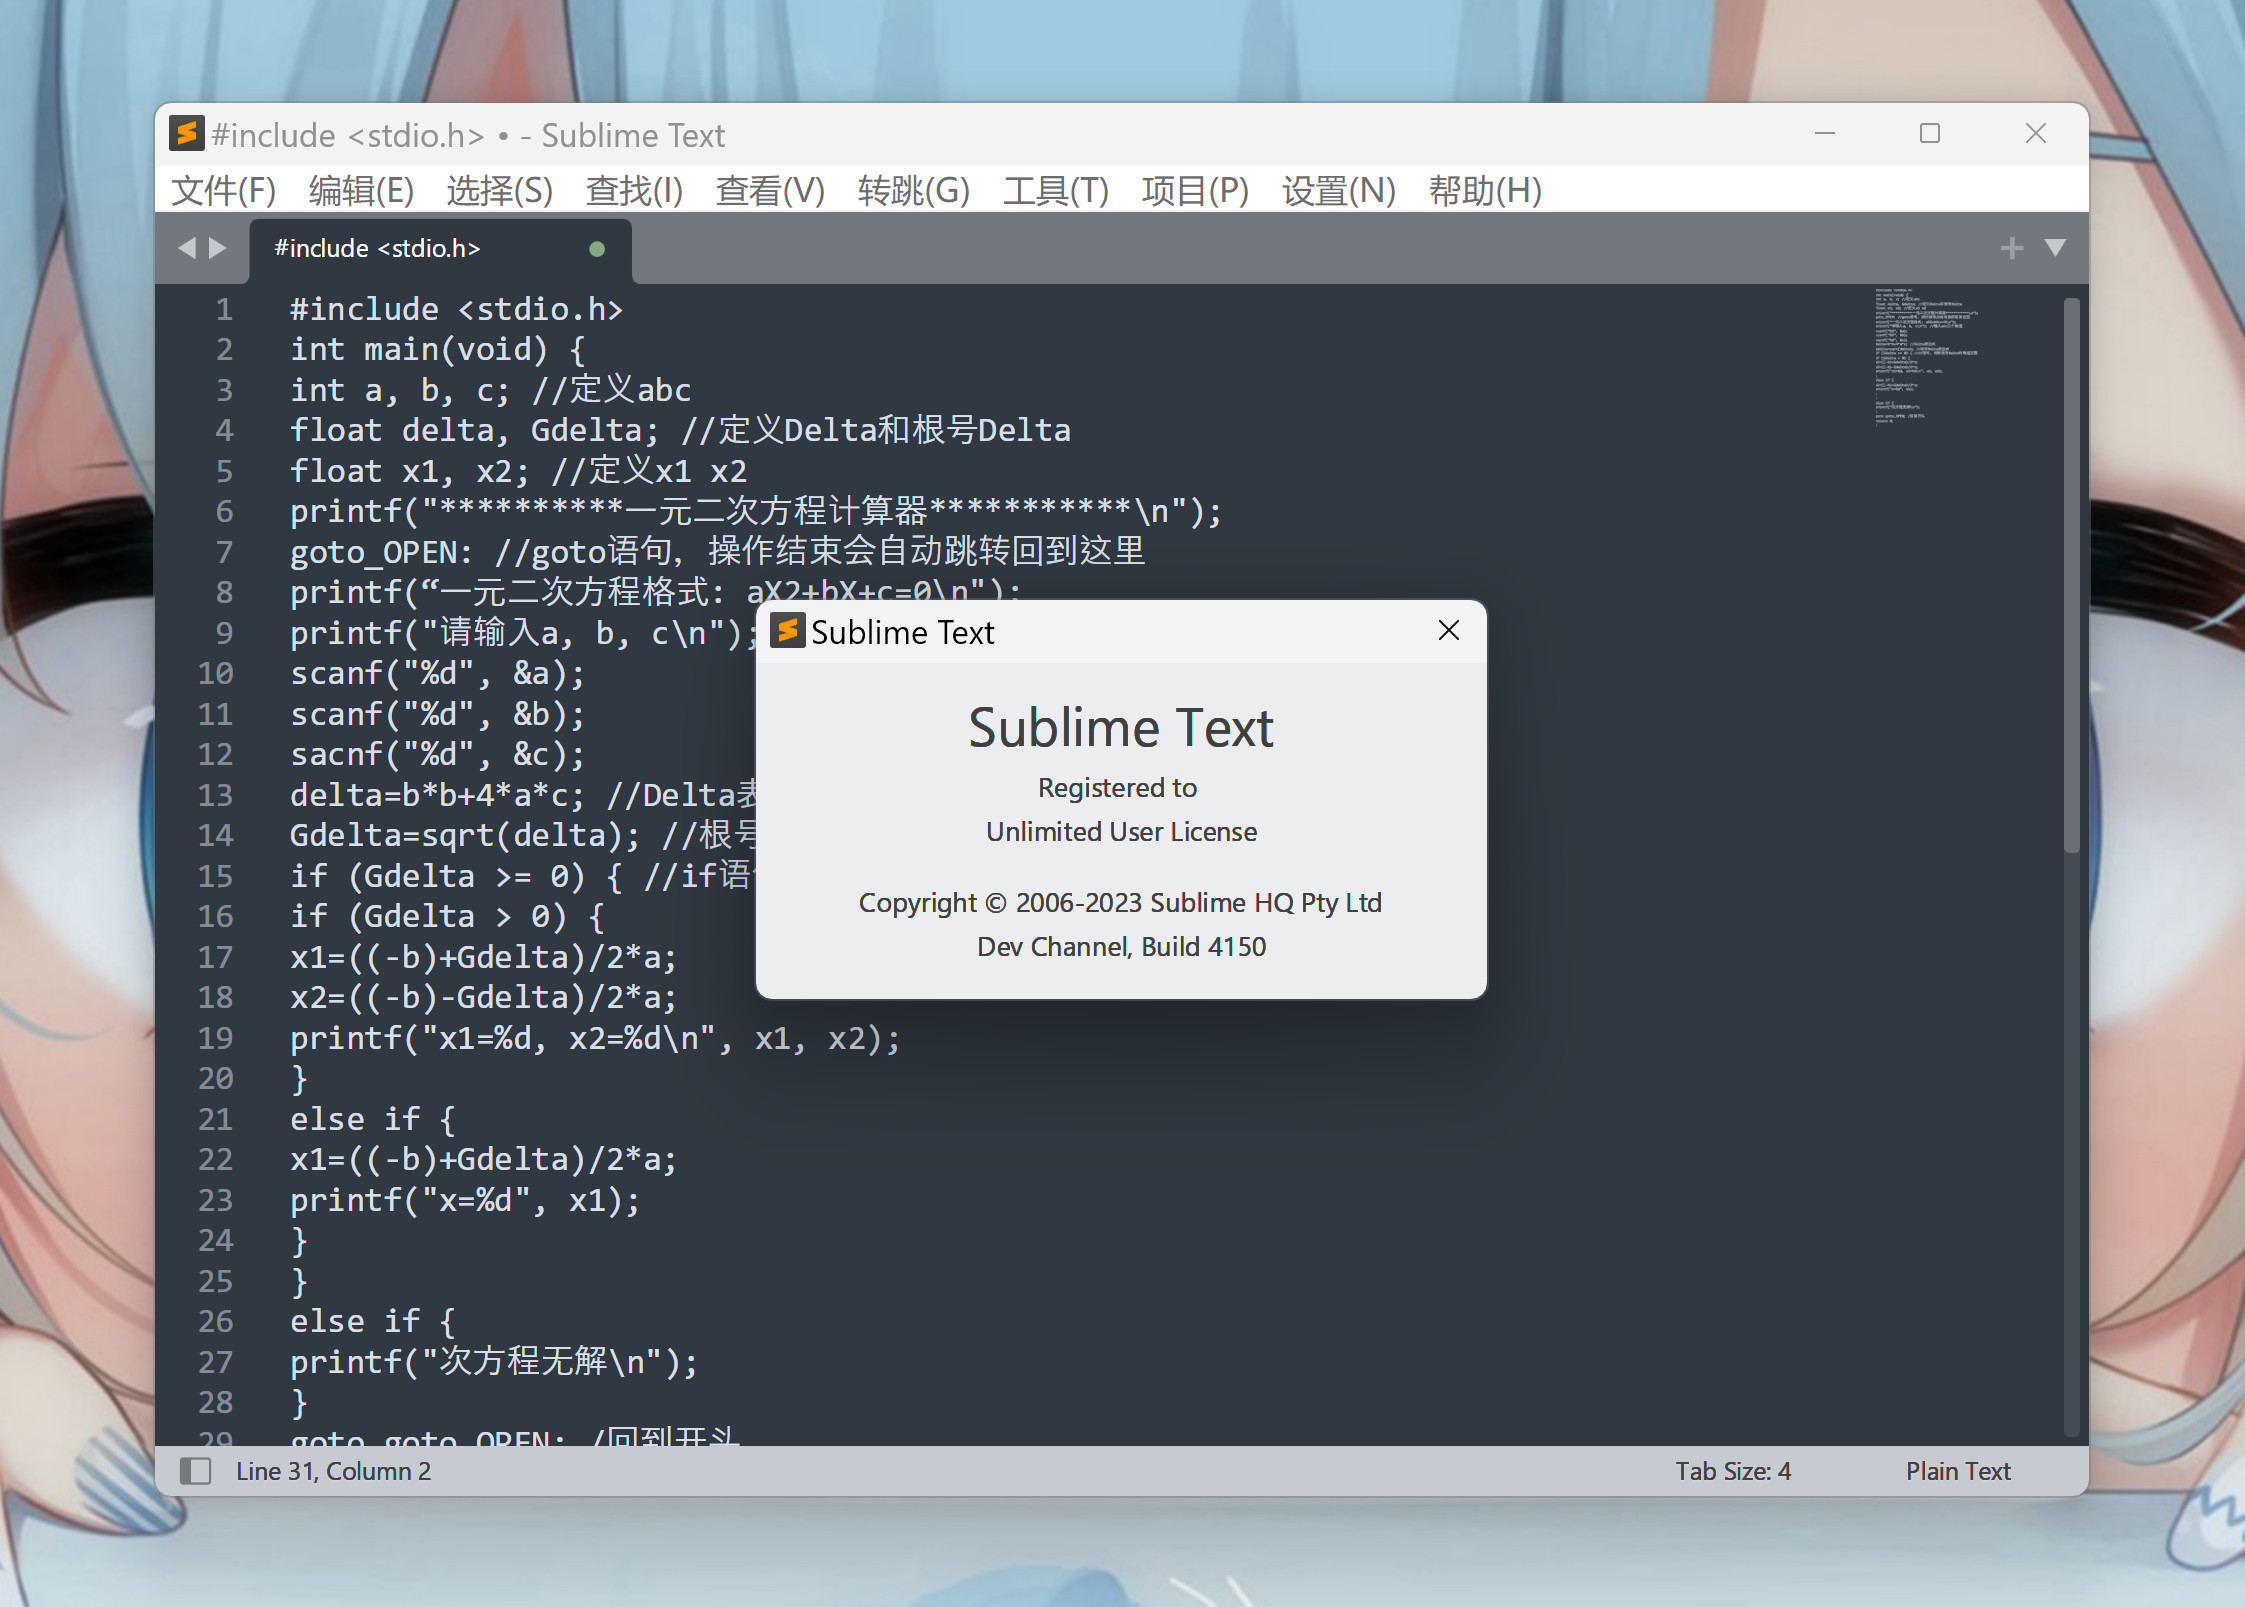2245x1607 pixels.
Task: Close the tab via its unsaved green dot
Action: pos(597,249)
